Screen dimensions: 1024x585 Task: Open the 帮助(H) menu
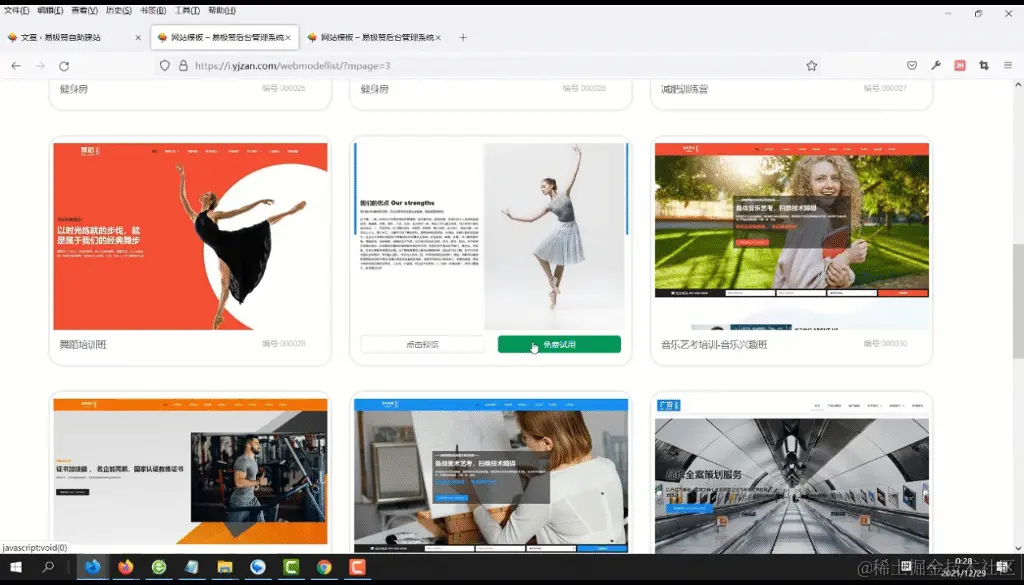click(221, 10)
